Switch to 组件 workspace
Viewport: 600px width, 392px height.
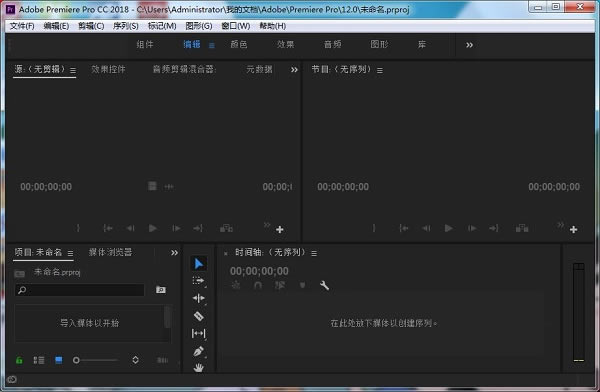[145, 44]
